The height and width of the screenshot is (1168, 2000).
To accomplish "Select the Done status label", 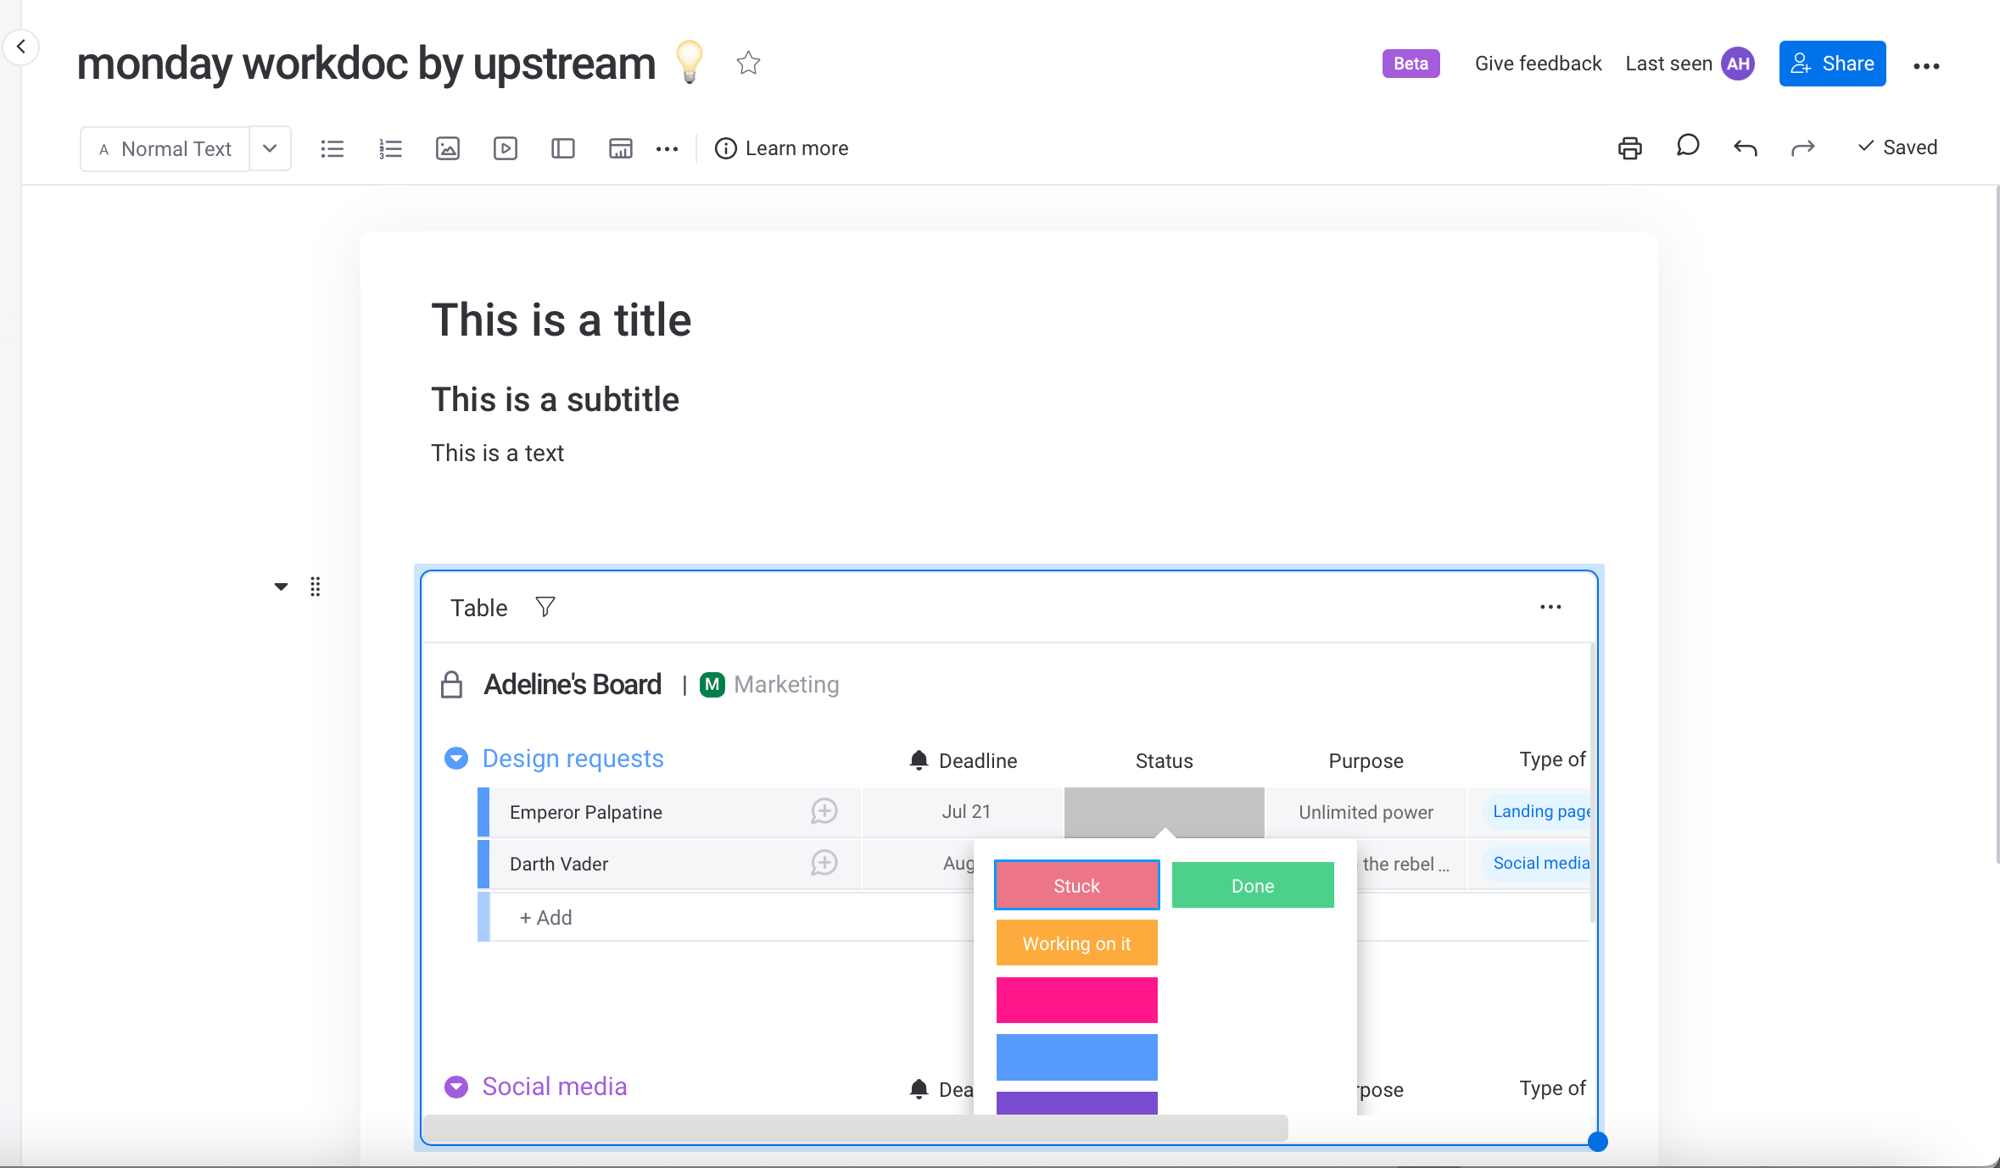I will [1252, 884].
